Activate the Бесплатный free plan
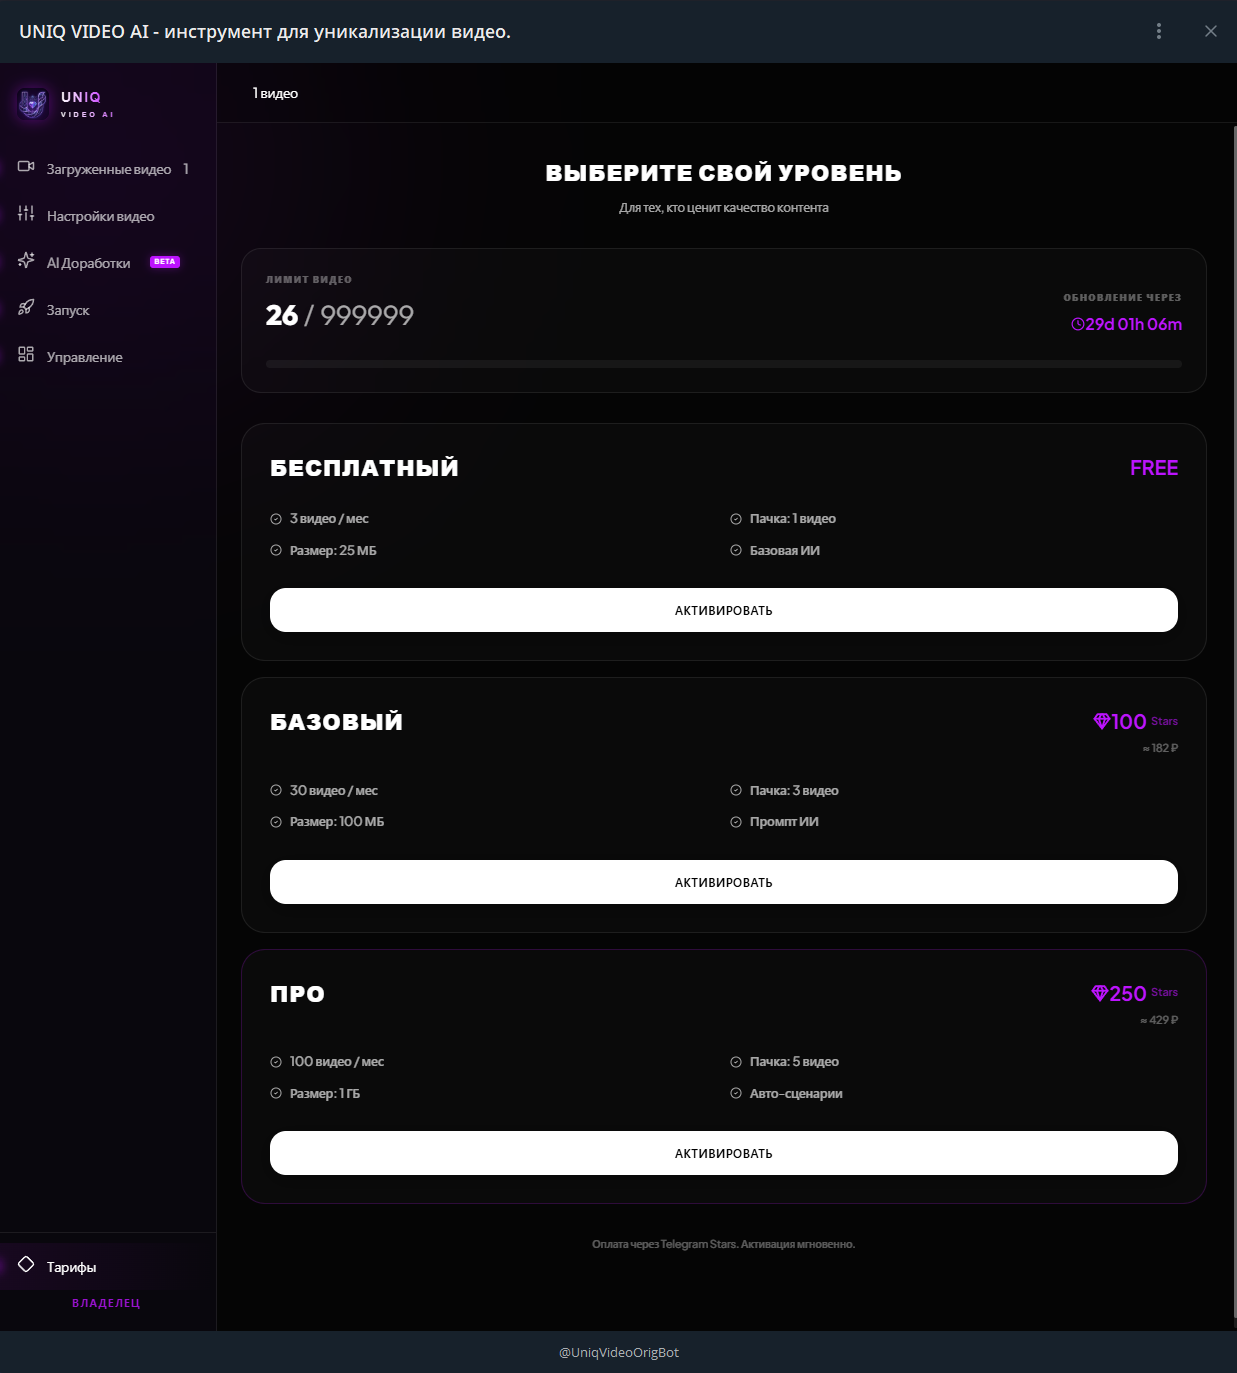This screenshot has height=1373, width=1237. coord(723,610)
